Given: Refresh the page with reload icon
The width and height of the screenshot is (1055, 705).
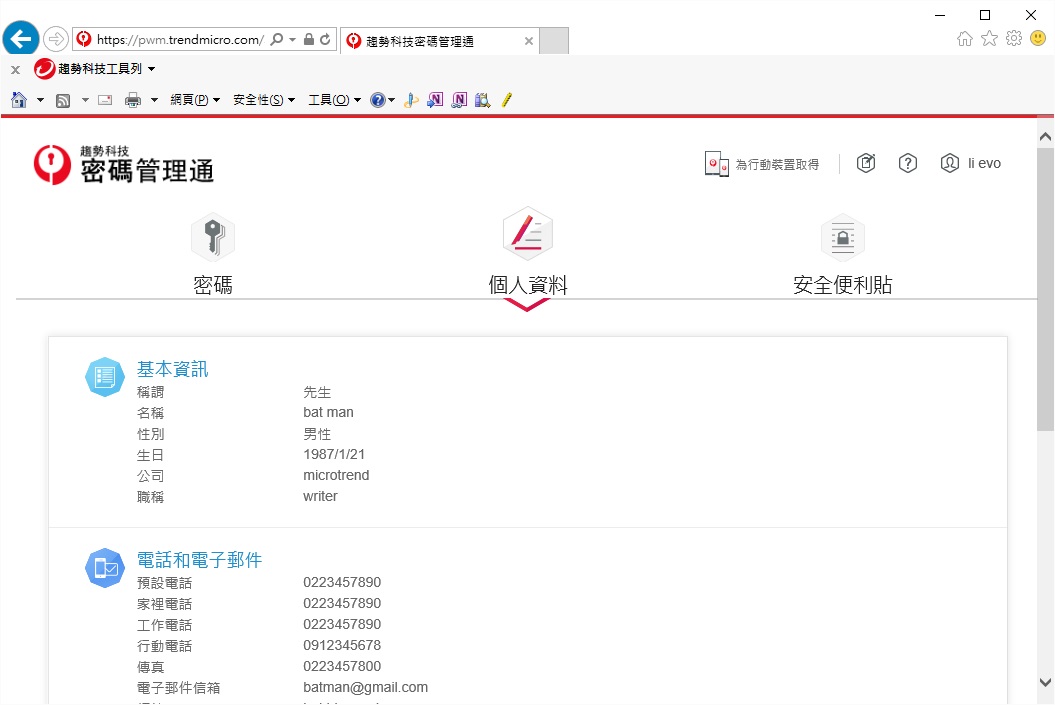Looking at the screenshot, I should pos(325,39).
